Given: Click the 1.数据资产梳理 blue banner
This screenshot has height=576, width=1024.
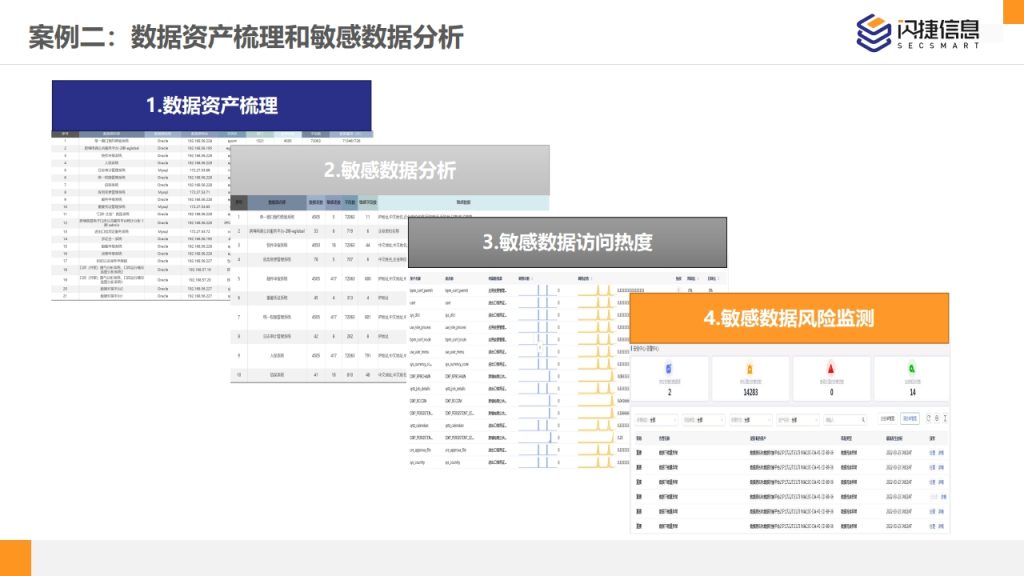Looking at the screenshot, I should pyautogui.click(x=212, y=105).
